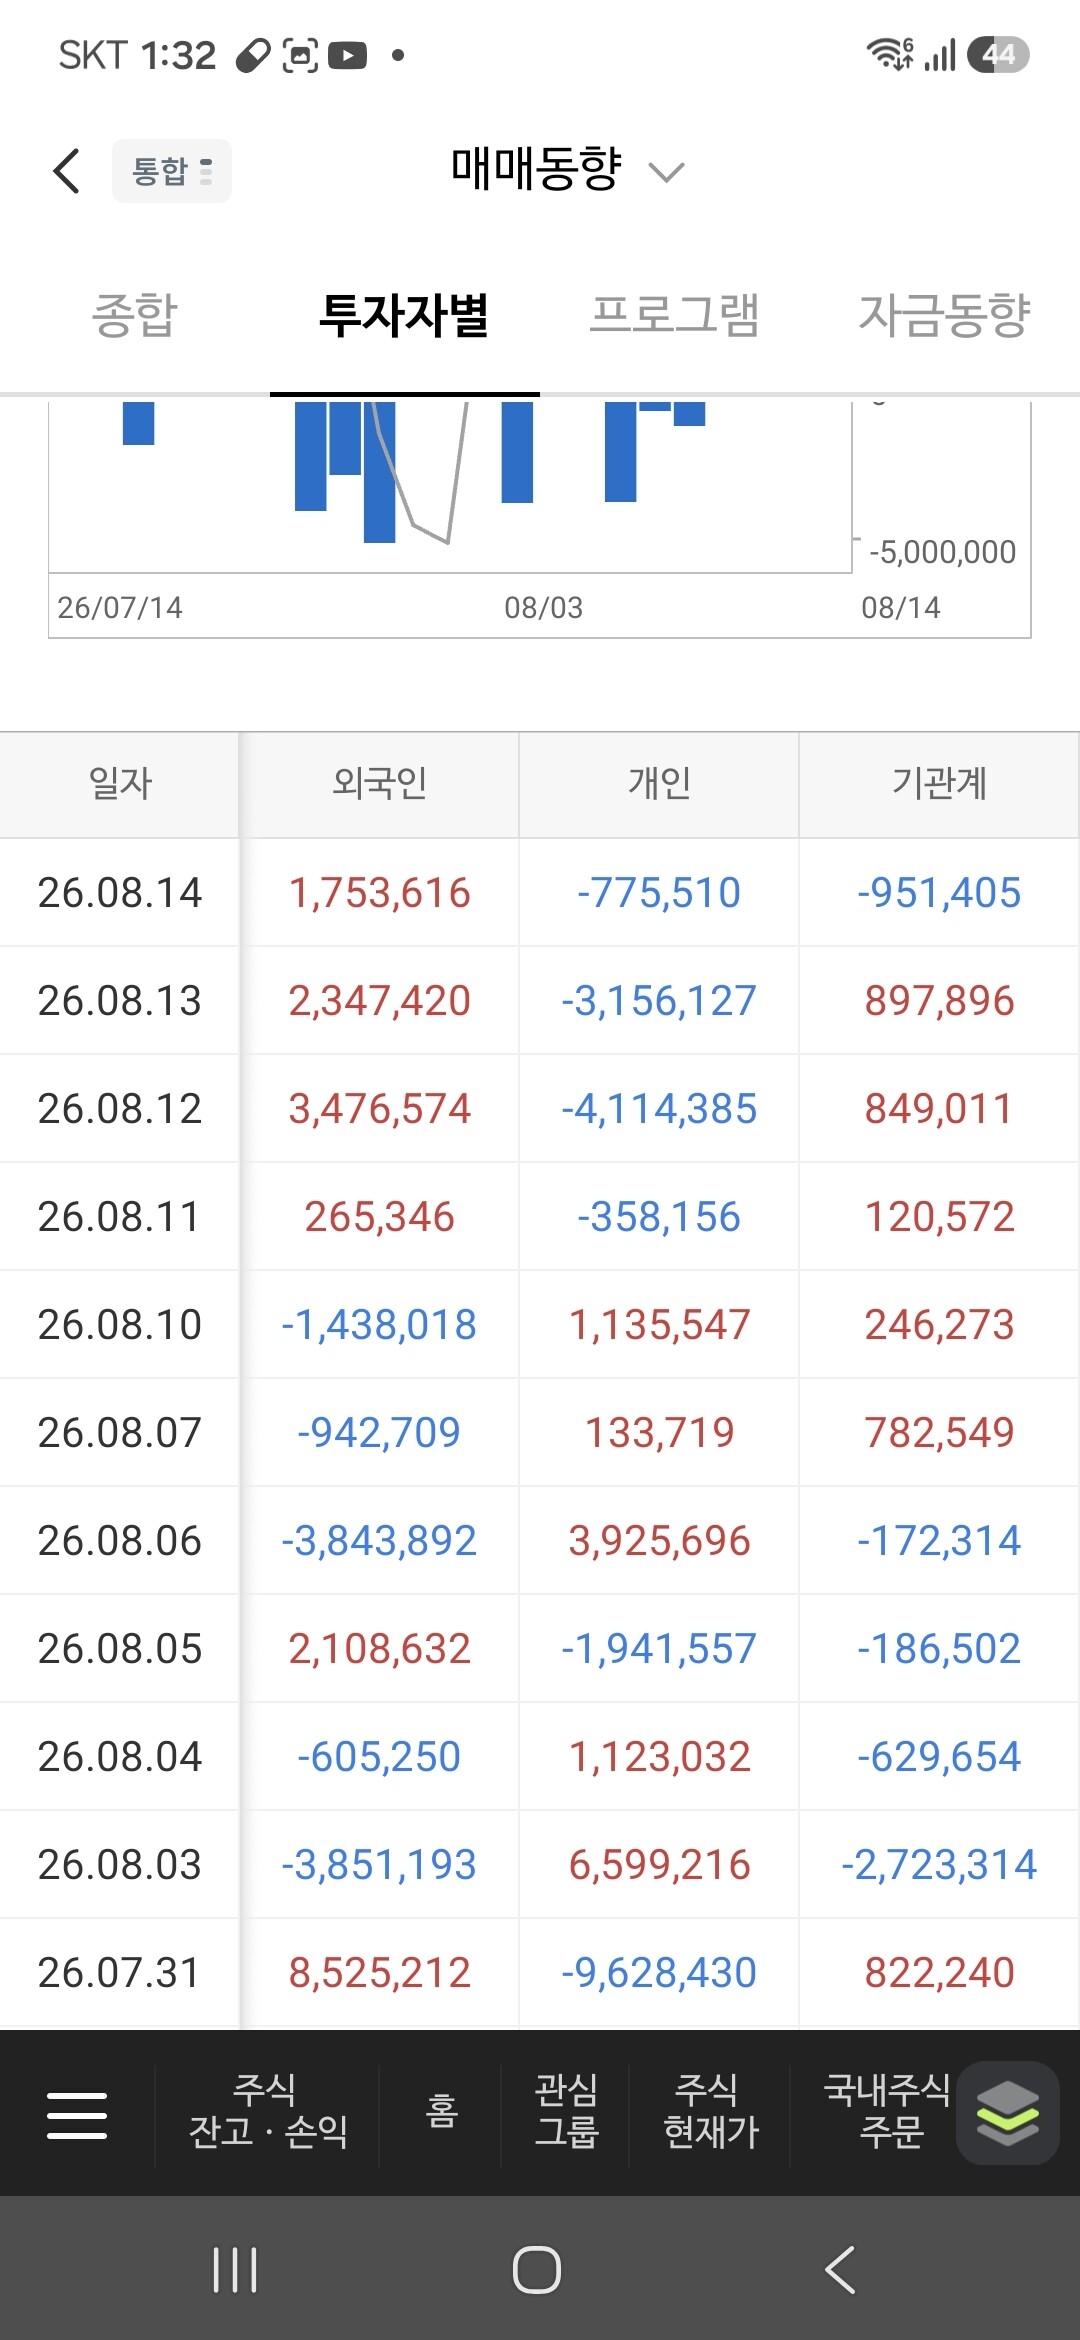Open 관심그룹 in bottom bar
Image resolution: width=1080 pixels, height=2340 pixels.
[566, 2111]
